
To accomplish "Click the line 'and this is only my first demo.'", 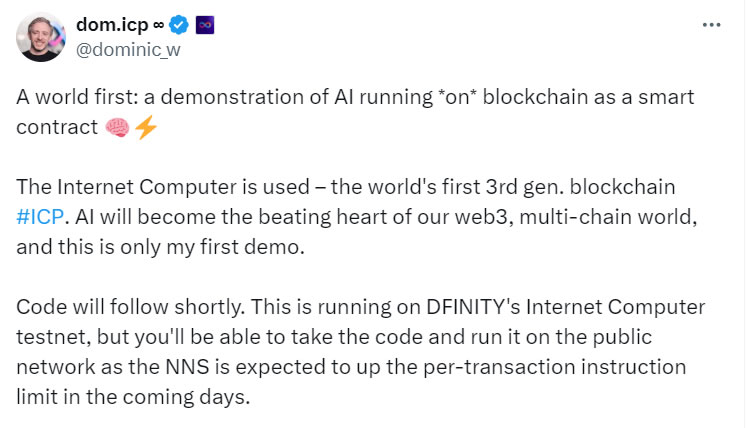I will [161, 247].
